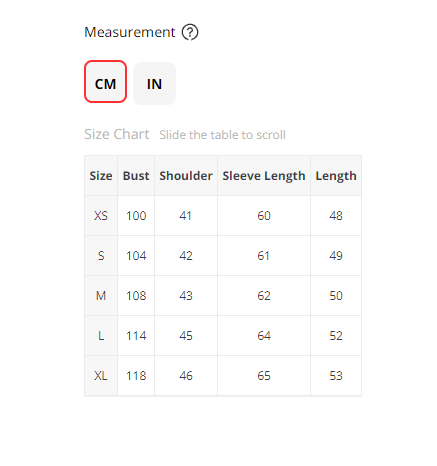The width and height of the screenshot is (437, 466).
Task: Select the S size row label
Action: tap(101, 256)
